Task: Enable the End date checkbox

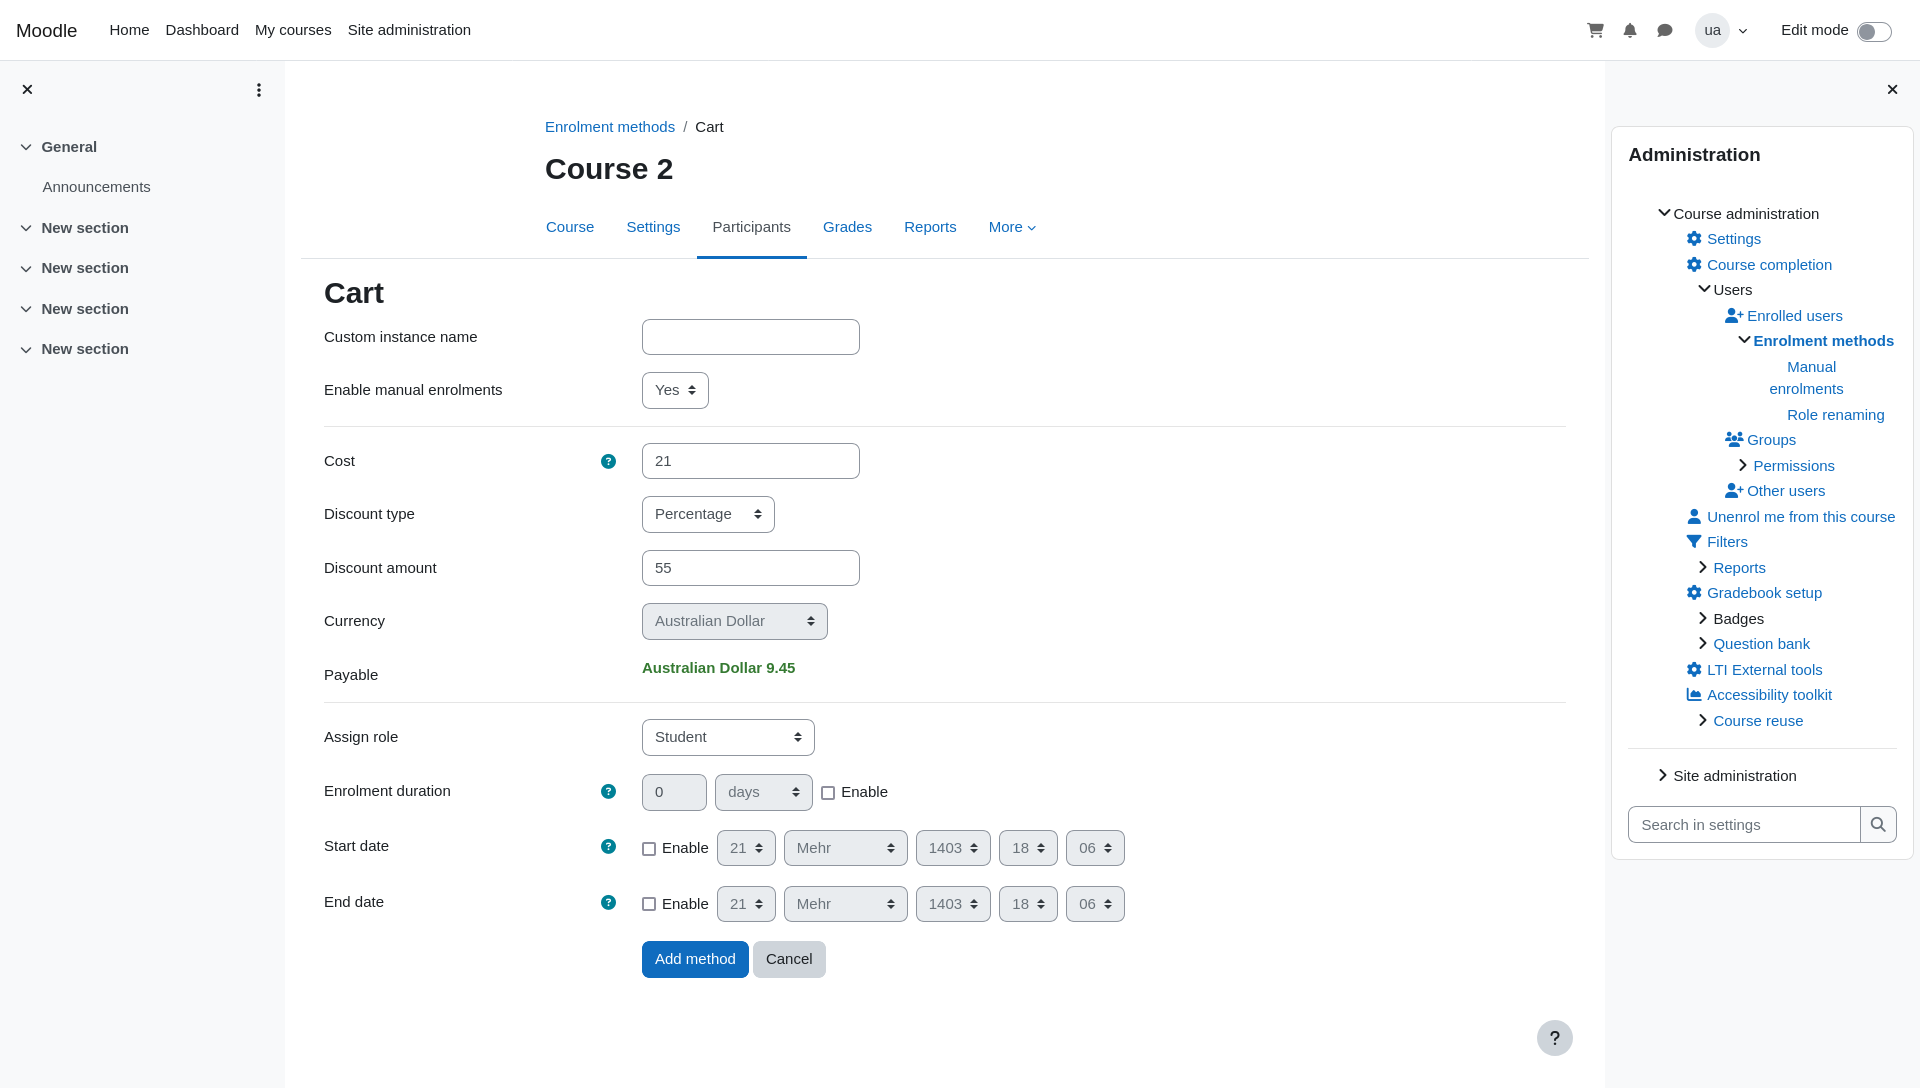Action: [x=649, y=904]
